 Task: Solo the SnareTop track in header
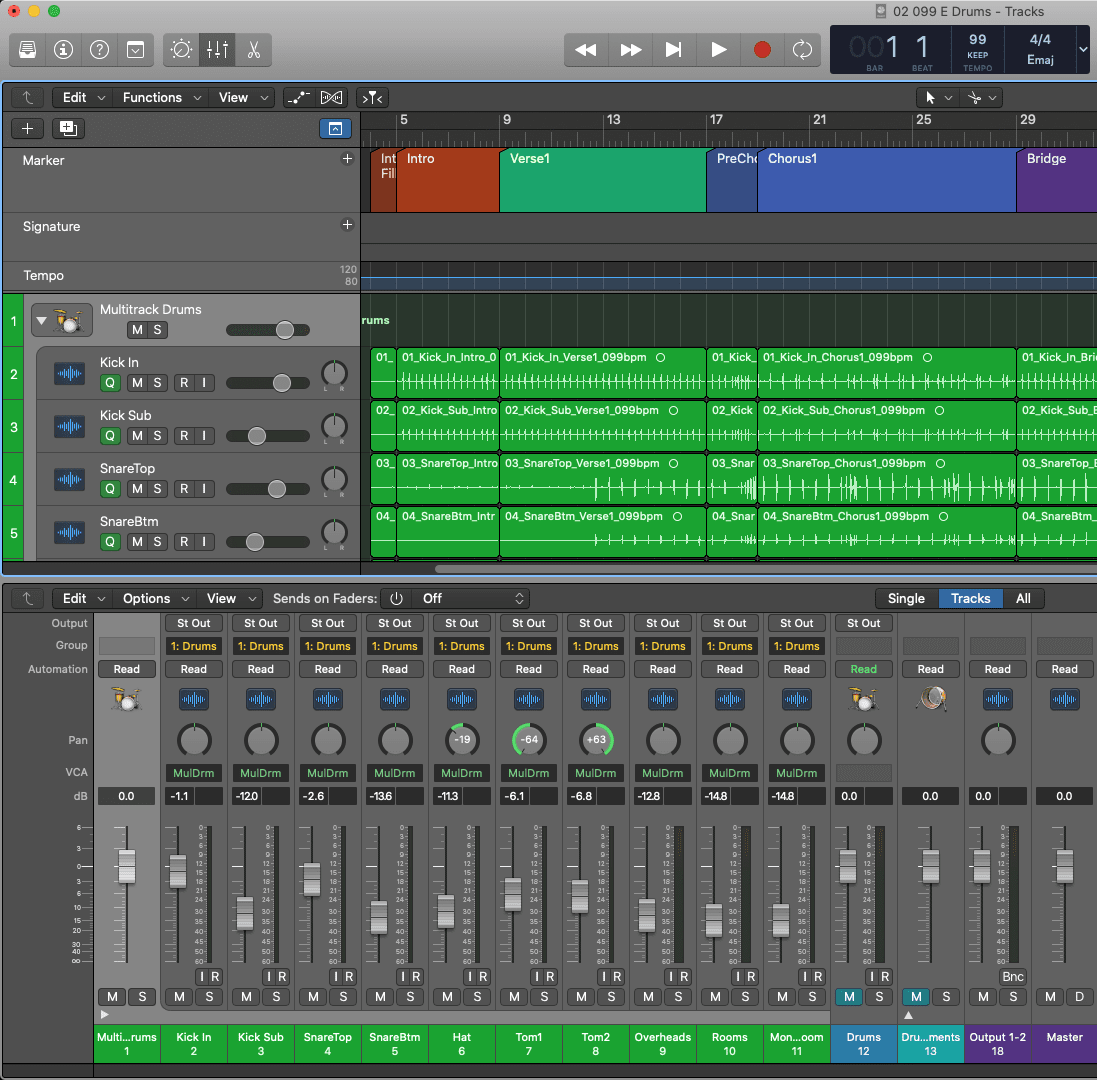[x=157, y=488]
